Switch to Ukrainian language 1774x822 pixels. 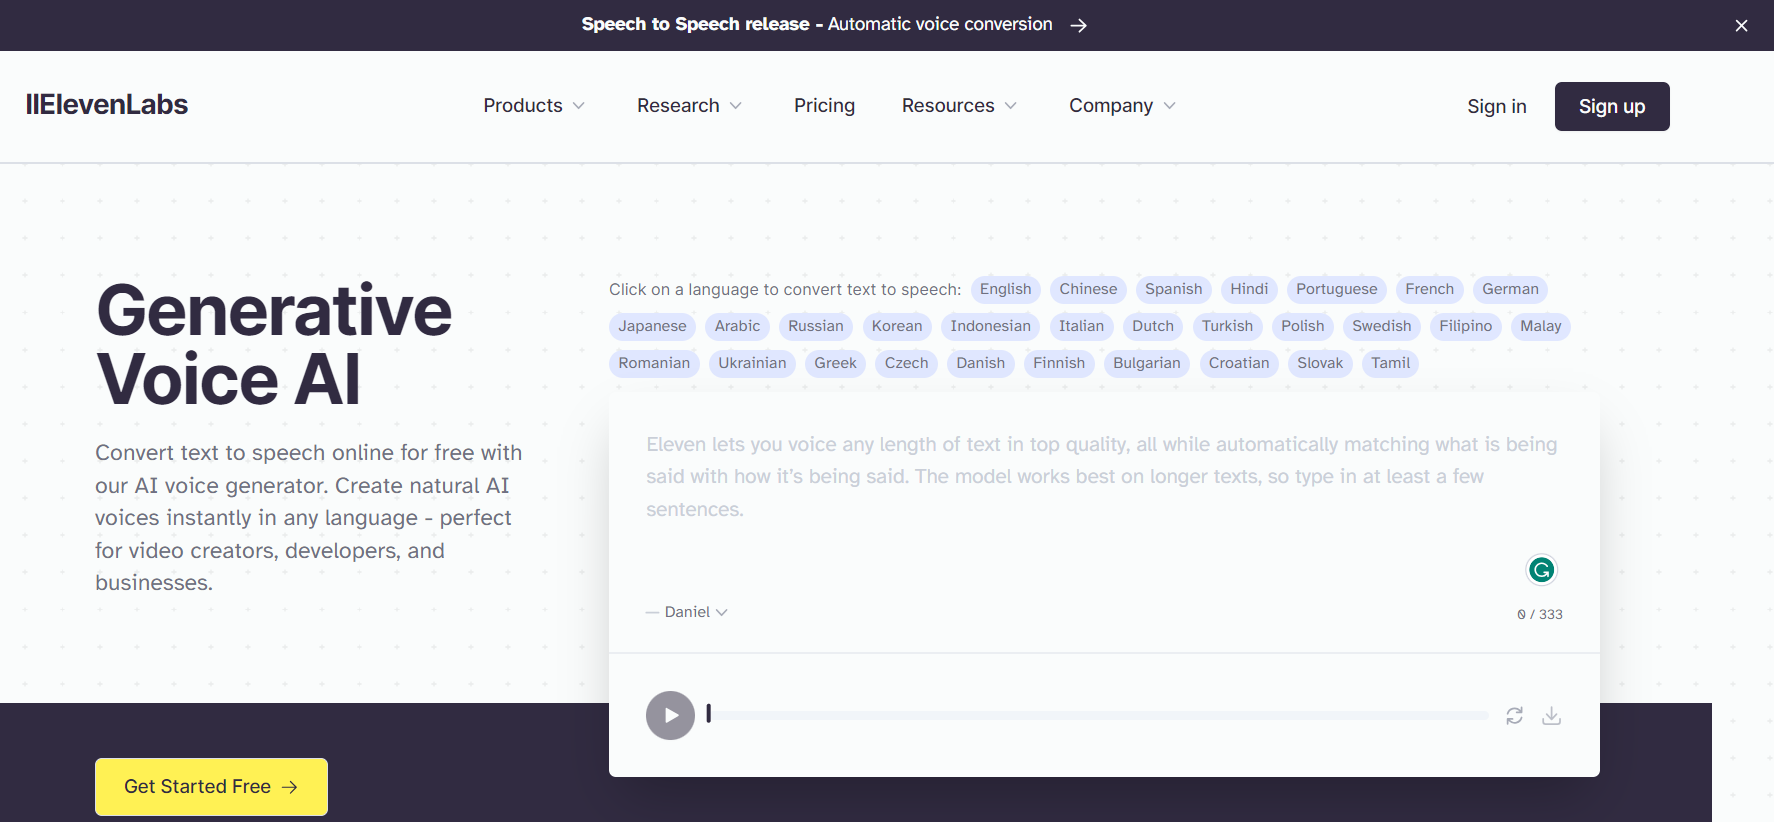click(x=752, y=363)
